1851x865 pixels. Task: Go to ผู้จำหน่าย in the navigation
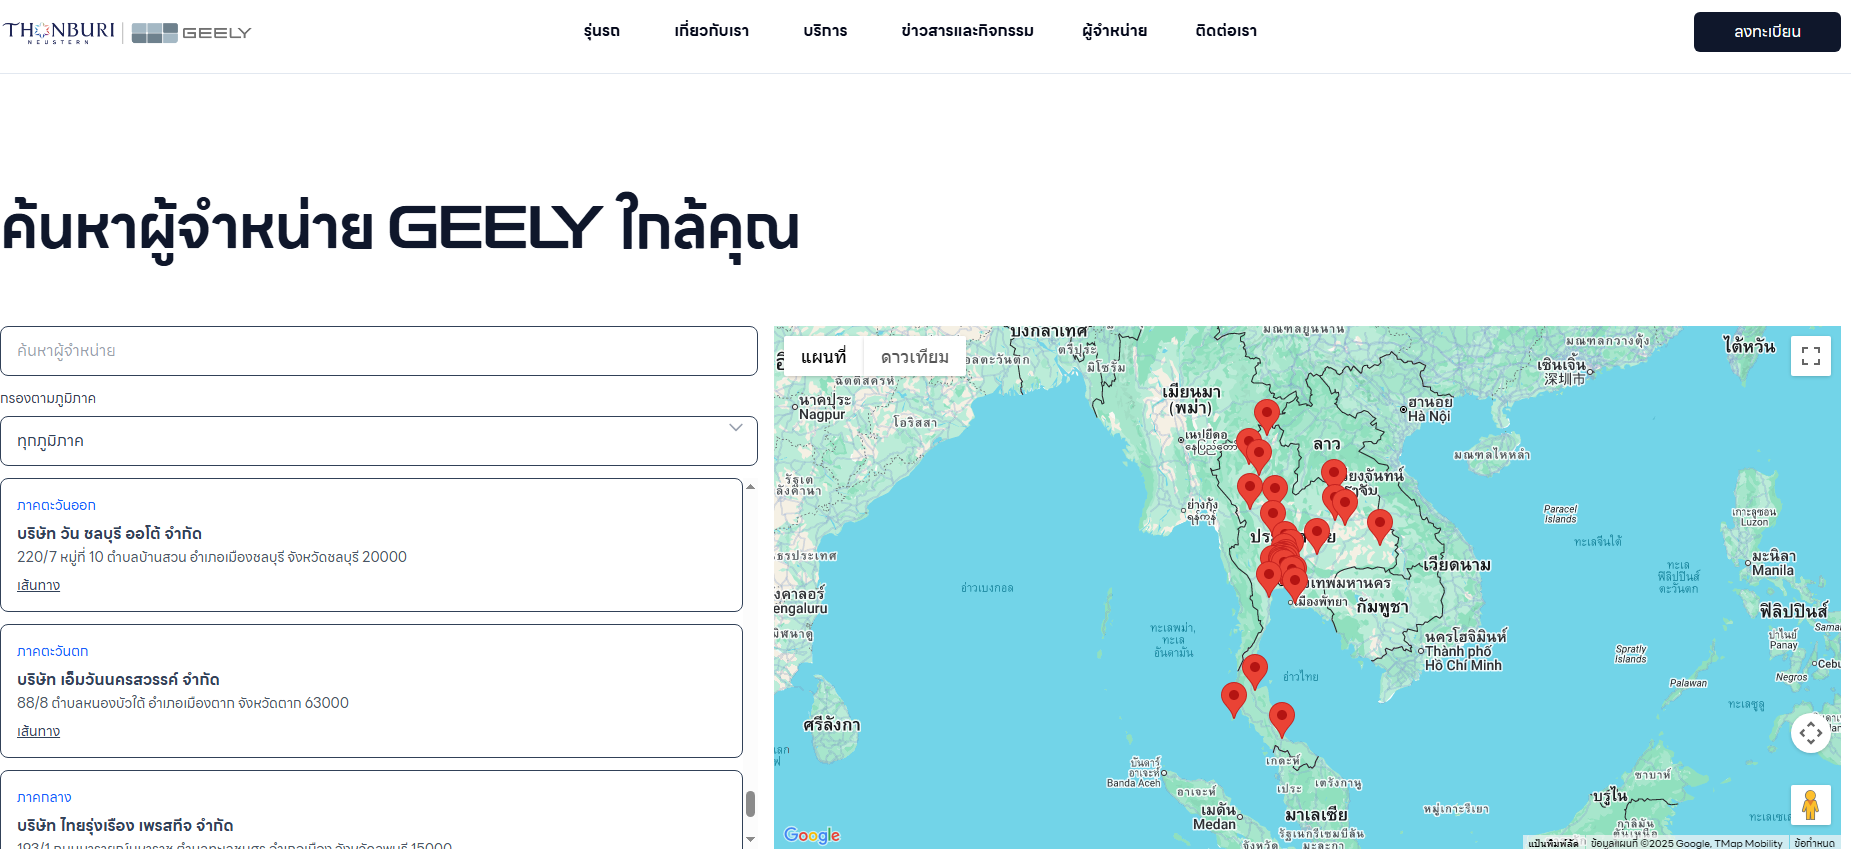pyautogui.click(x=1114, y=31)
